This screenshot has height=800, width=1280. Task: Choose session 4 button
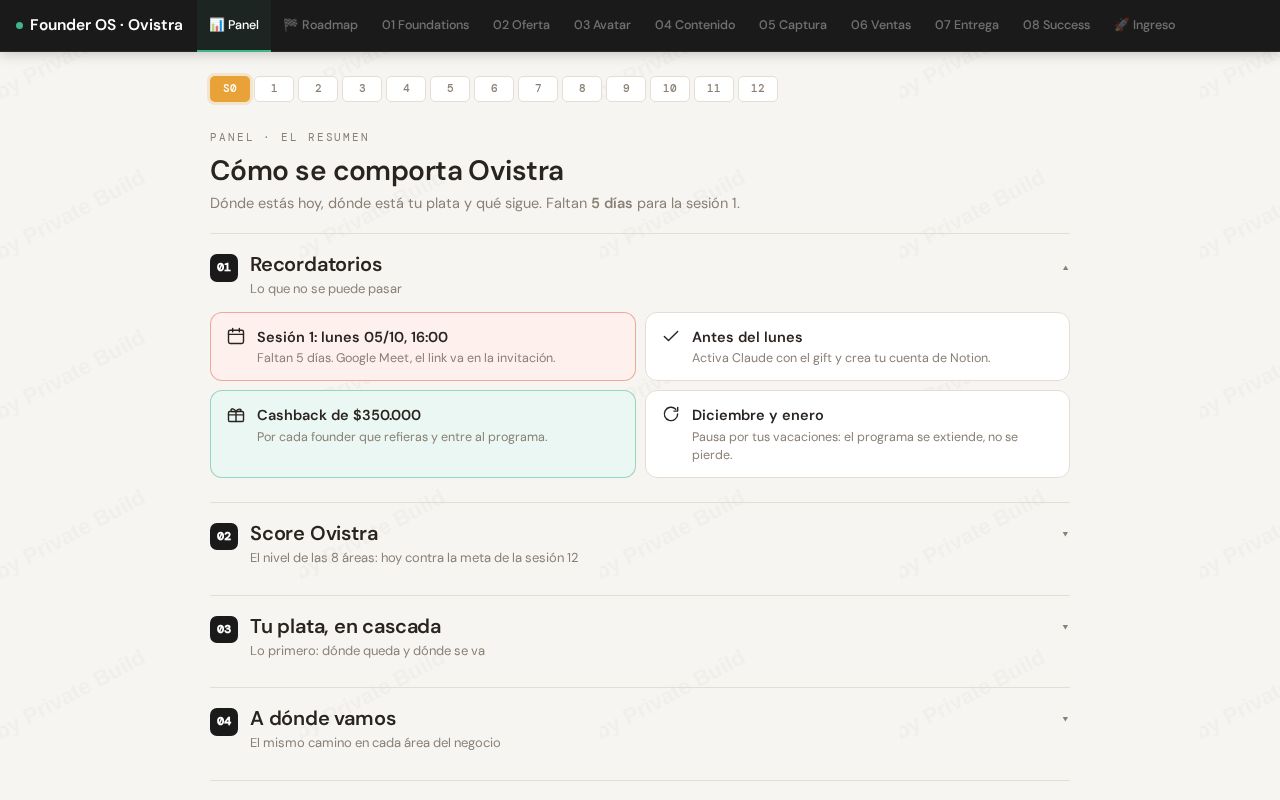tap(406, 89)
